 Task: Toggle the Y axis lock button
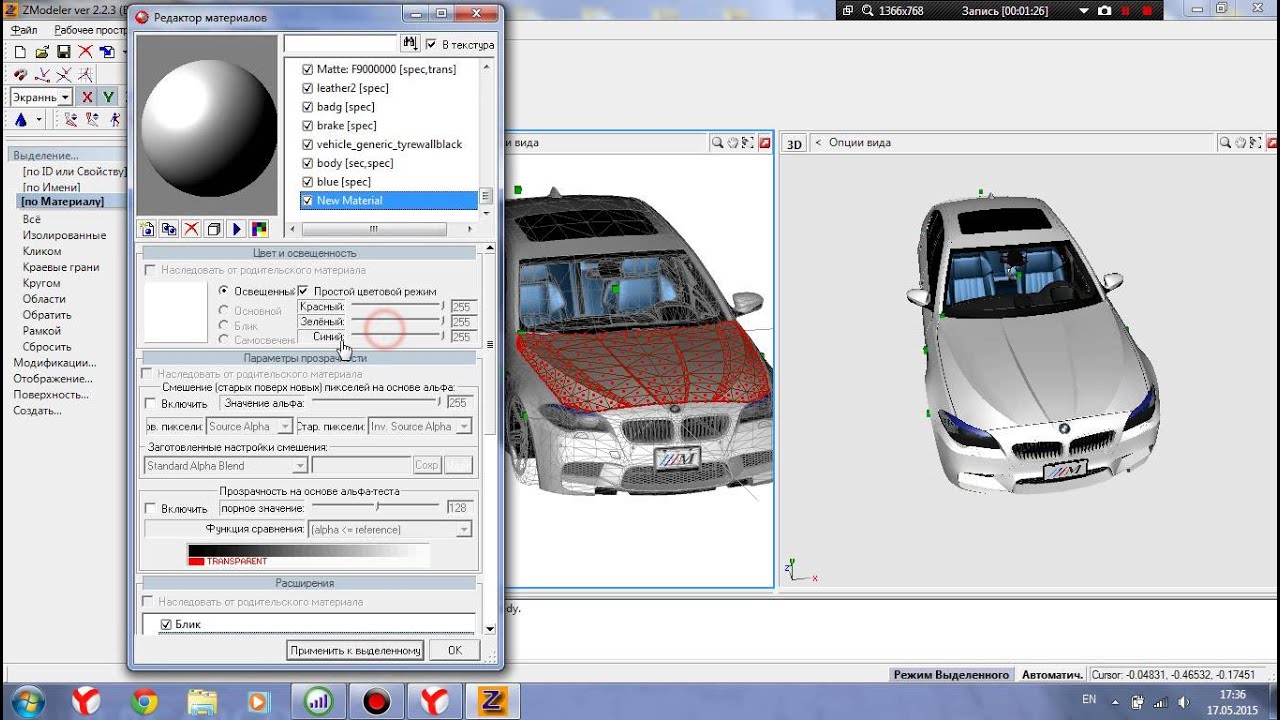pos(108,97)
